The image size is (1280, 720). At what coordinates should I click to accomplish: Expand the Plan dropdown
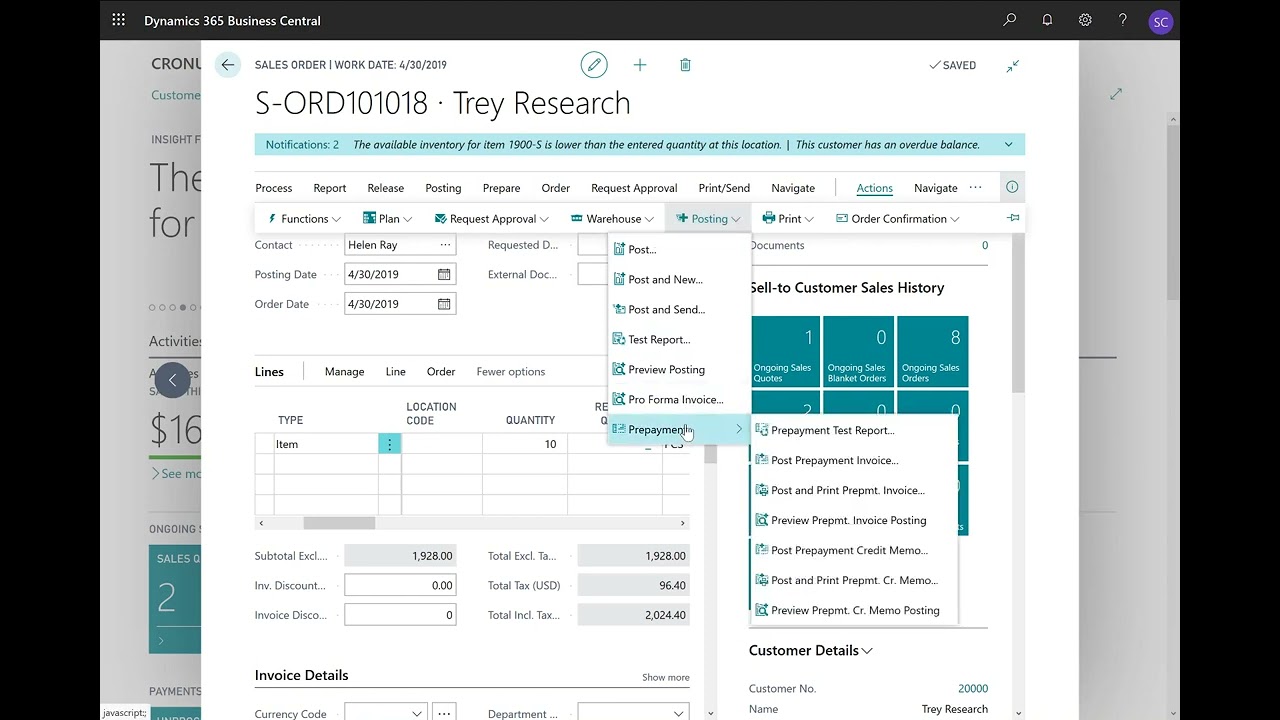pos(388,218)
